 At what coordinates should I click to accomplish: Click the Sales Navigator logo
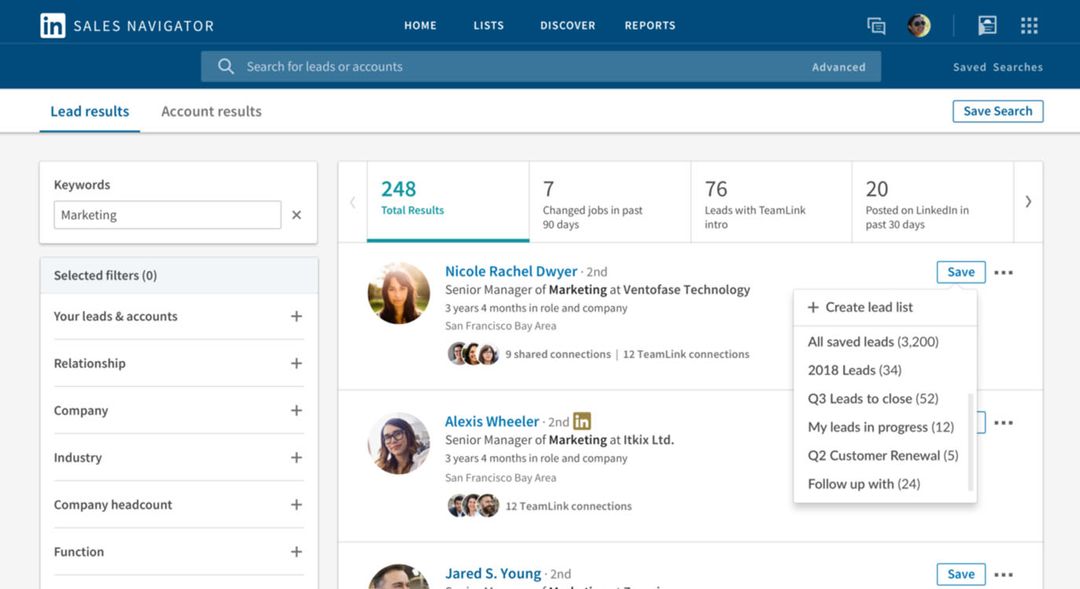click(125, 24)
